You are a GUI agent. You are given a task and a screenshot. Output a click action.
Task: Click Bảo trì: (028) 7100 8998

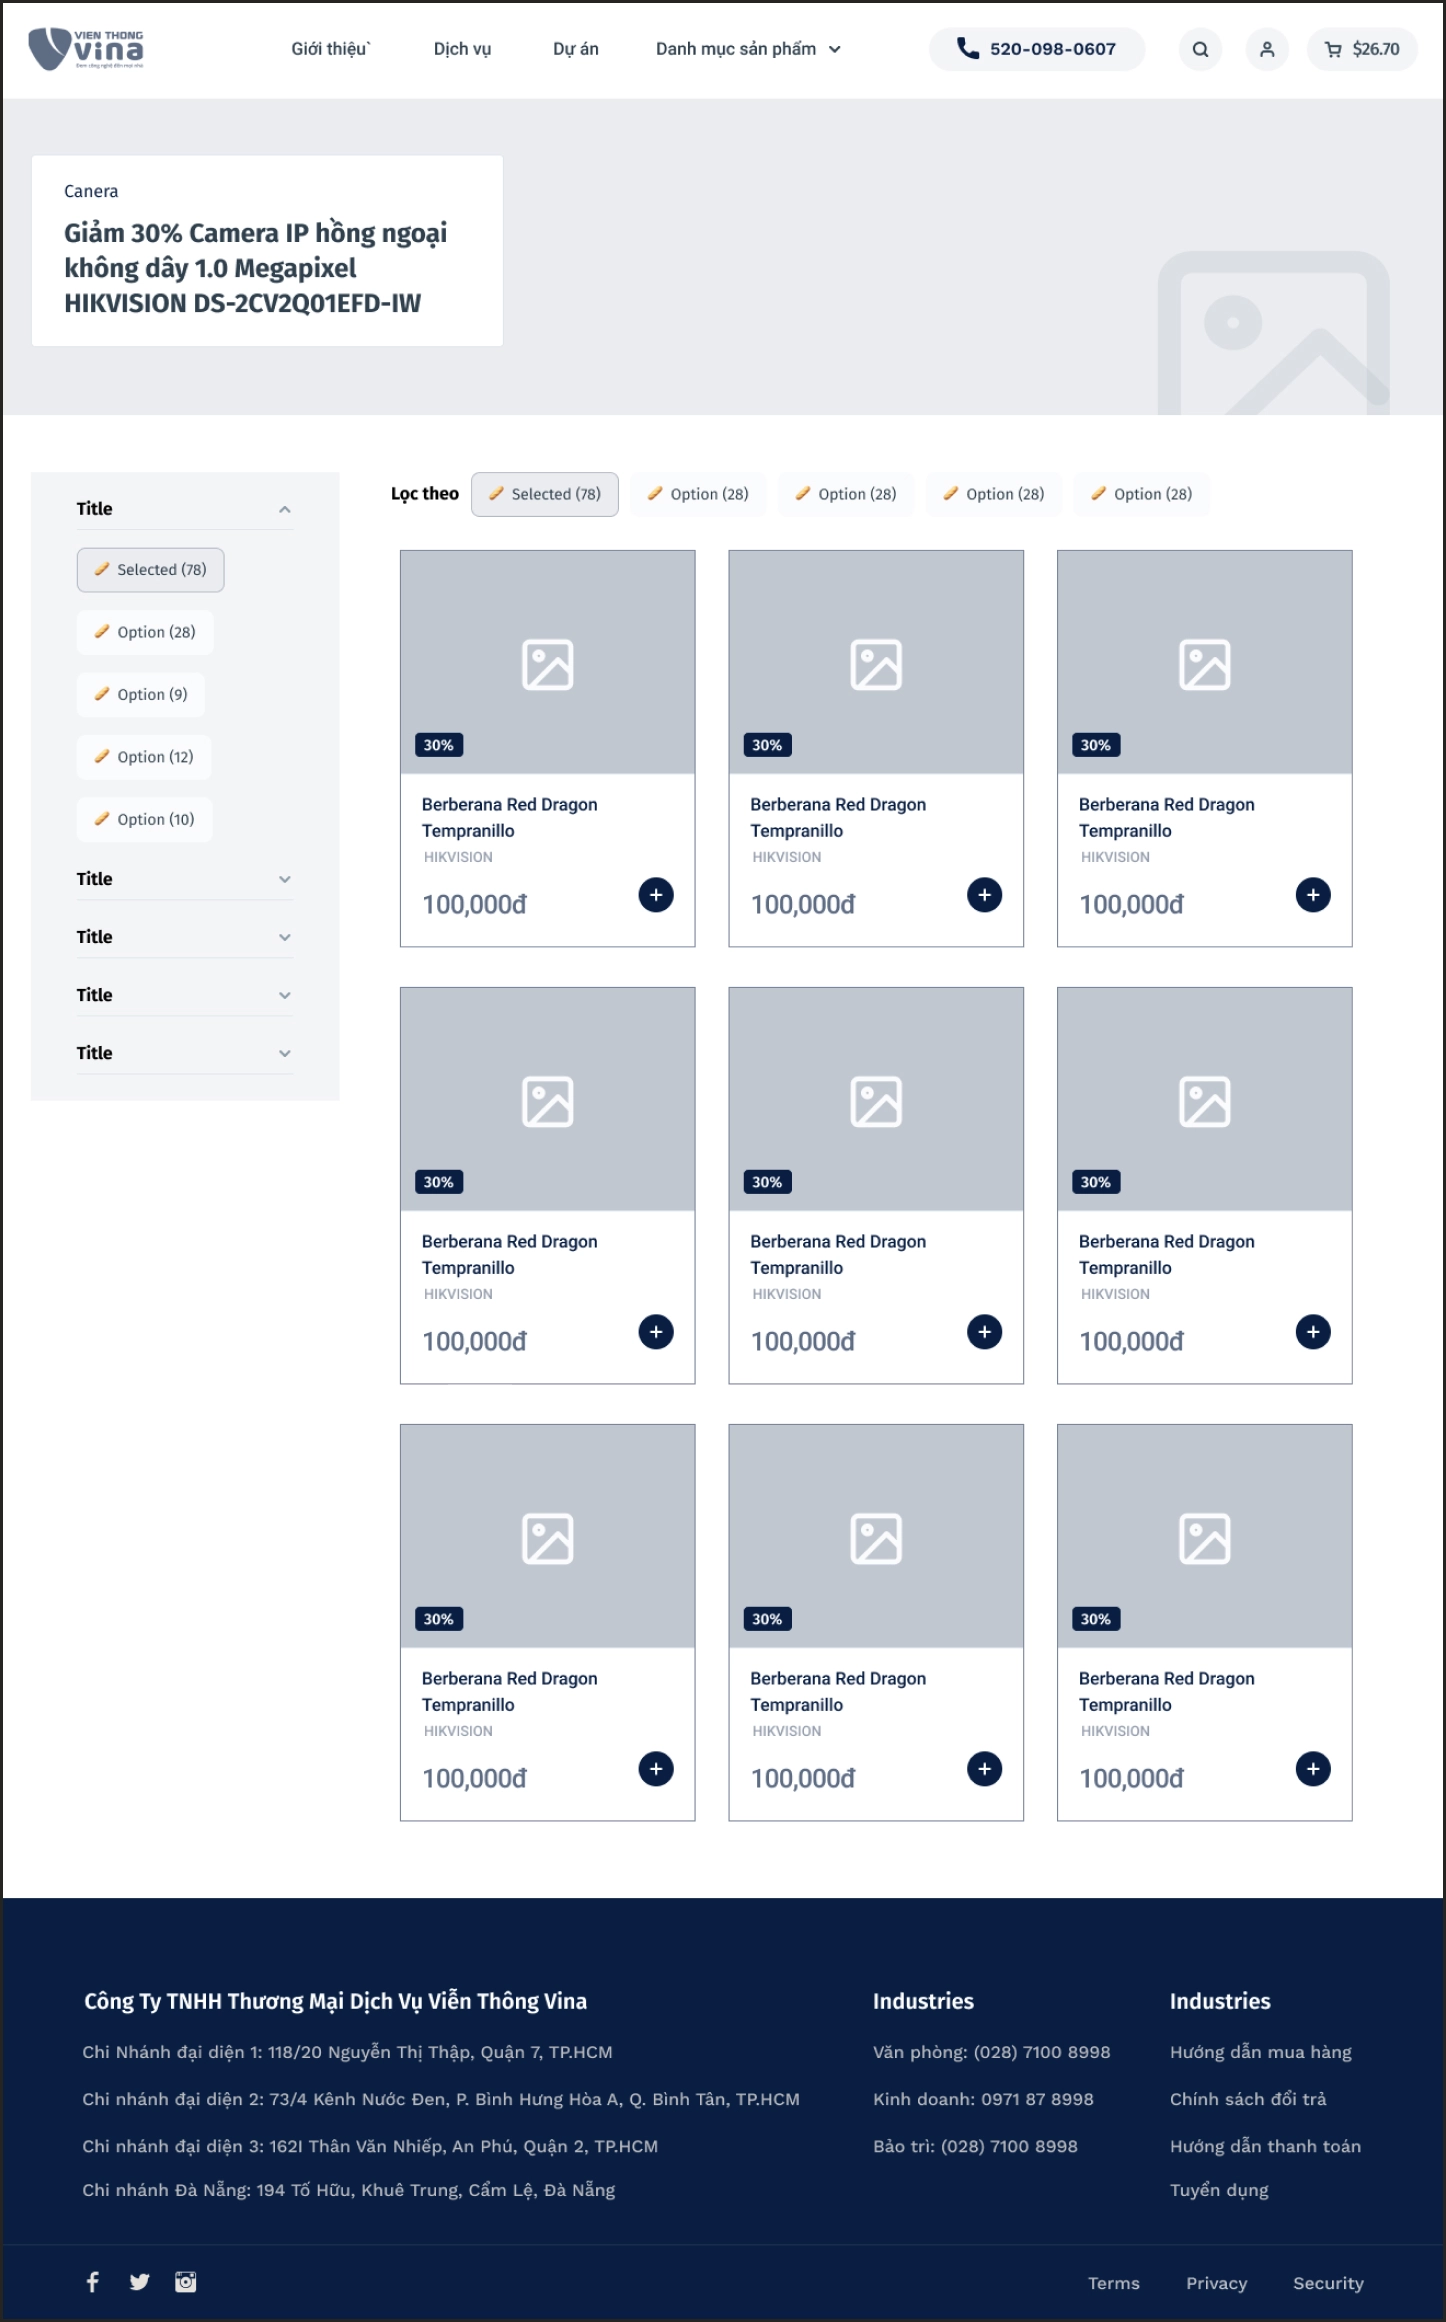point(975,2146)
